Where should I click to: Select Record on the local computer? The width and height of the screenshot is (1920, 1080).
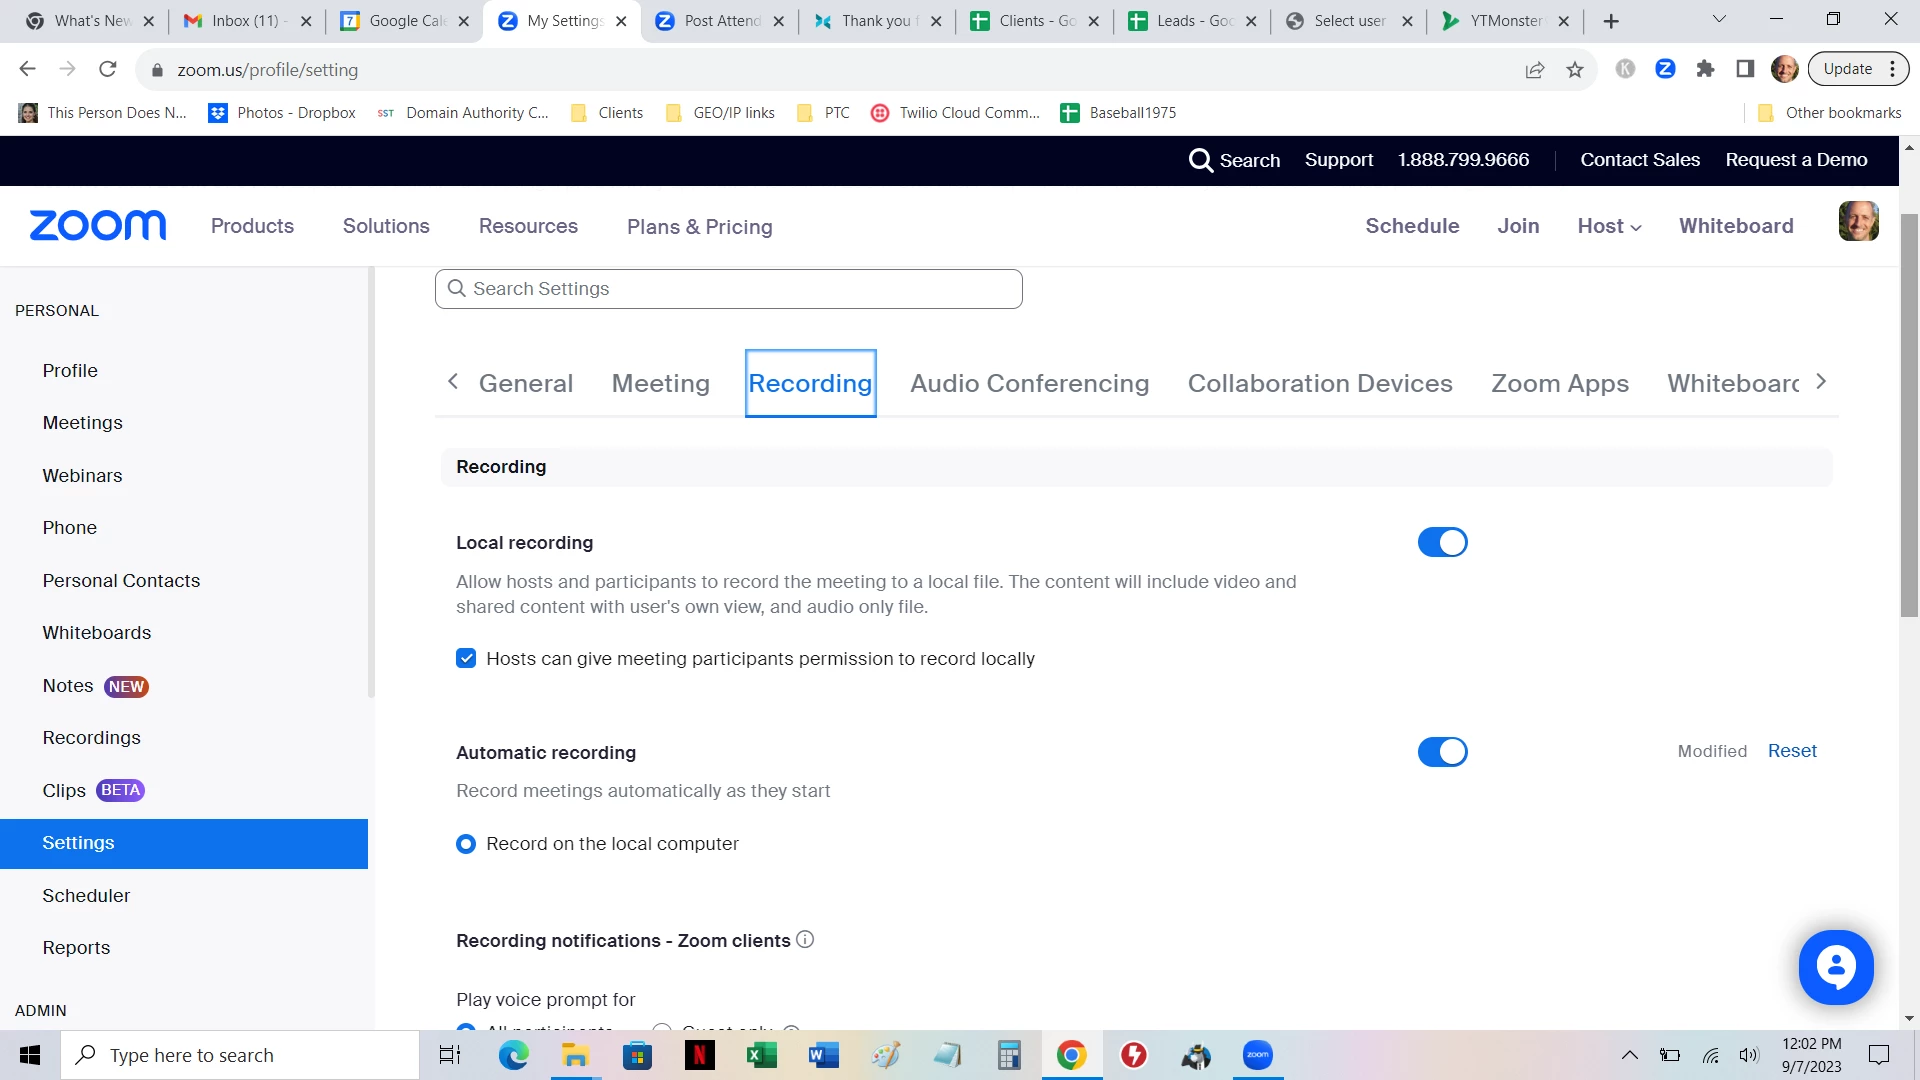(466, 844)
